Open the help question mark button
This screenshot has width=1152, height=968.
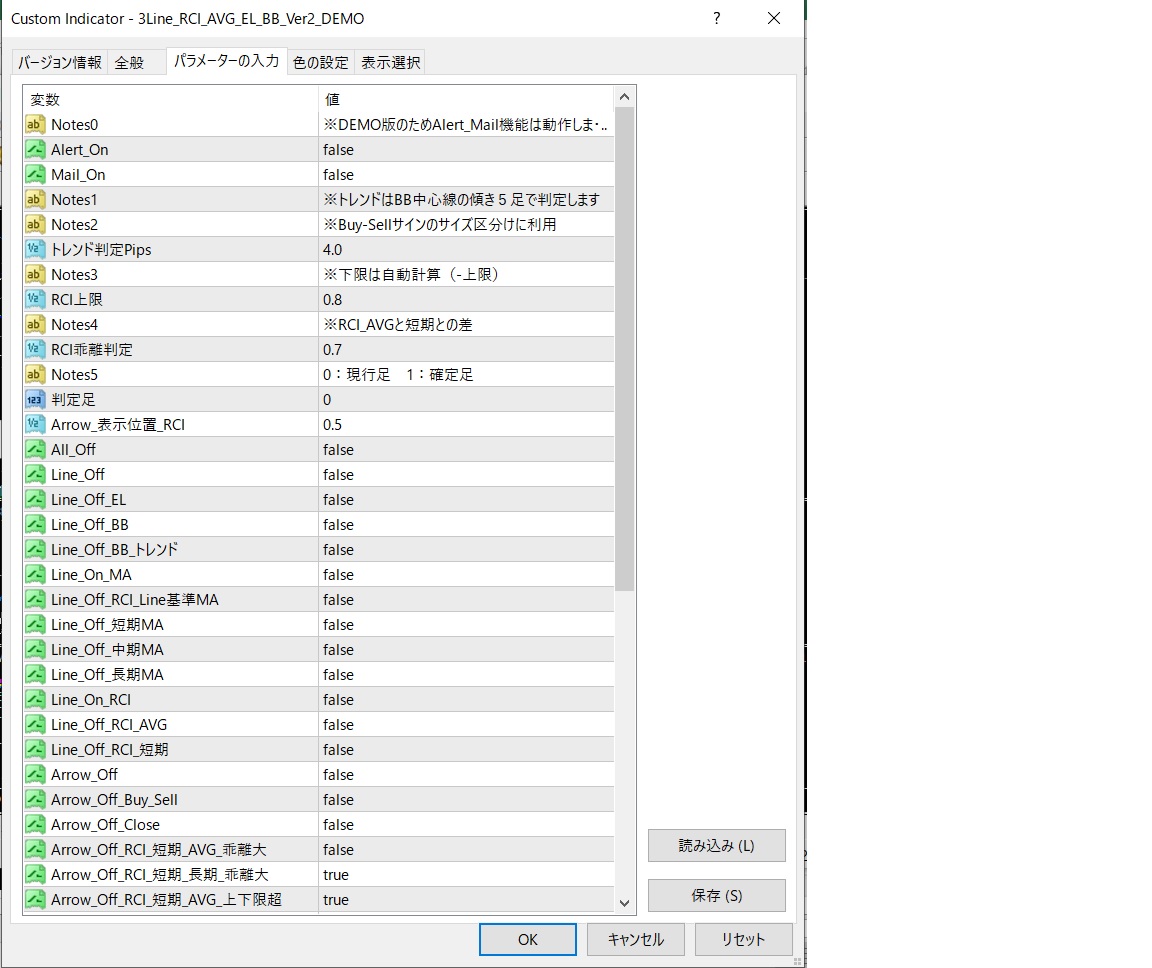(716, 18)
